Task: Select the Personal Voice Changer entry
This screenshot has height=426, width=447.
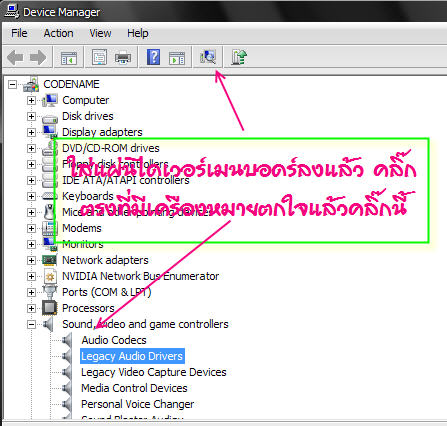Action: click(x=138, y=404)
